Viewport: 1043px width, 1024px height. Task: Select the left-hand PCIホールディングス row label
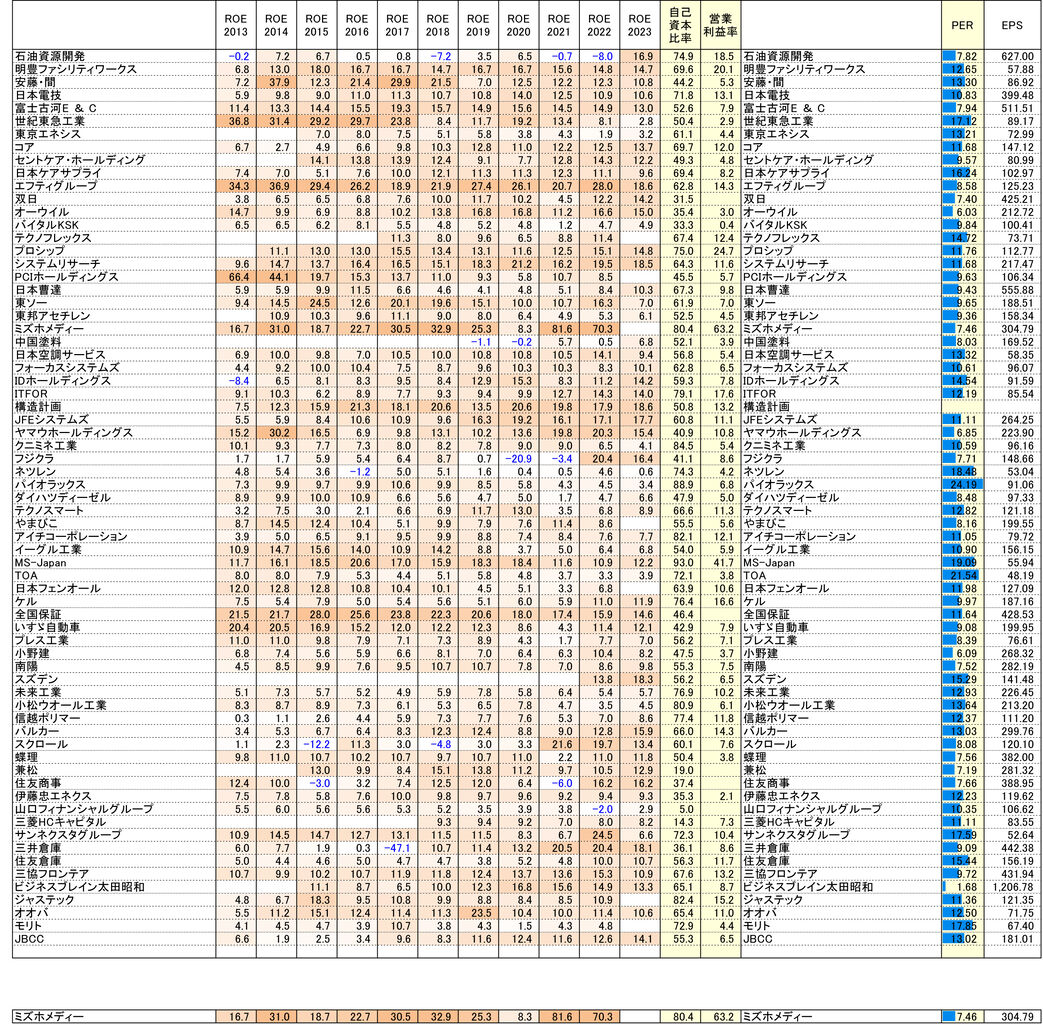pos(67,277)
